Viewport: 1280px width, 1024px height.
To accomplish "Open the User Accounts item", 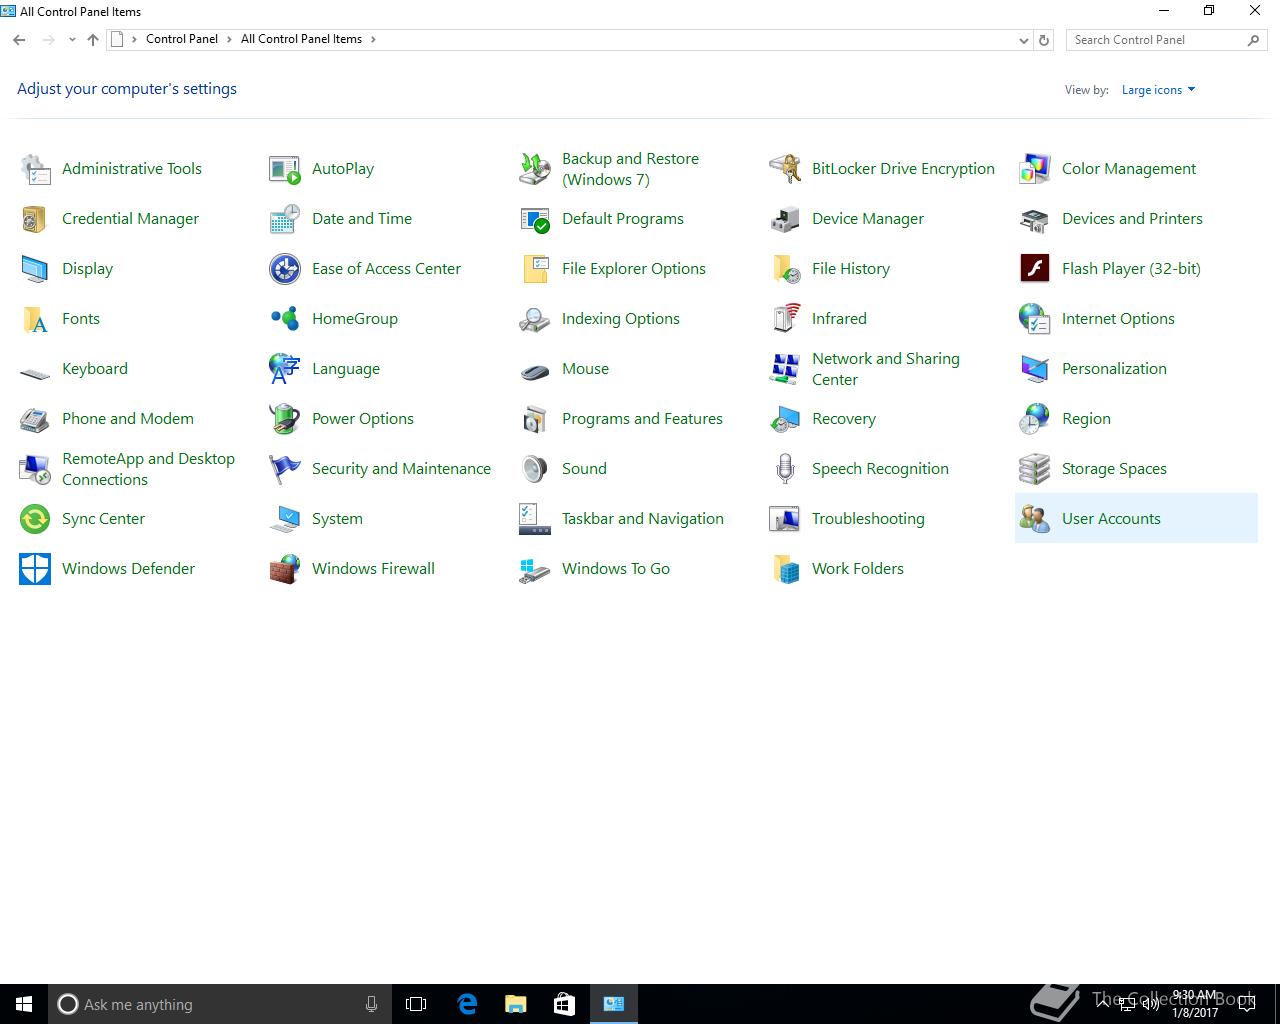I will 1136,518.
